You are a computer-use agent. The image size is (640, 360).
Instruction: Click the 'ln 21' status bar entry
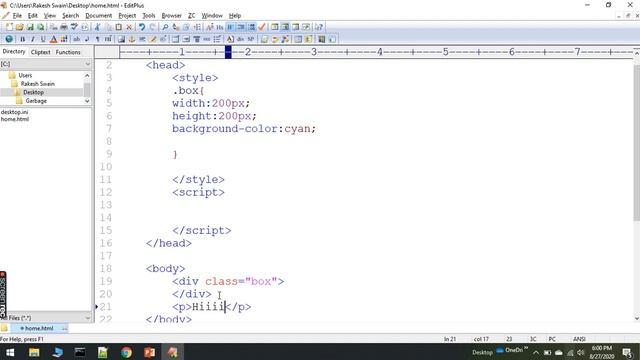point(450,339)
